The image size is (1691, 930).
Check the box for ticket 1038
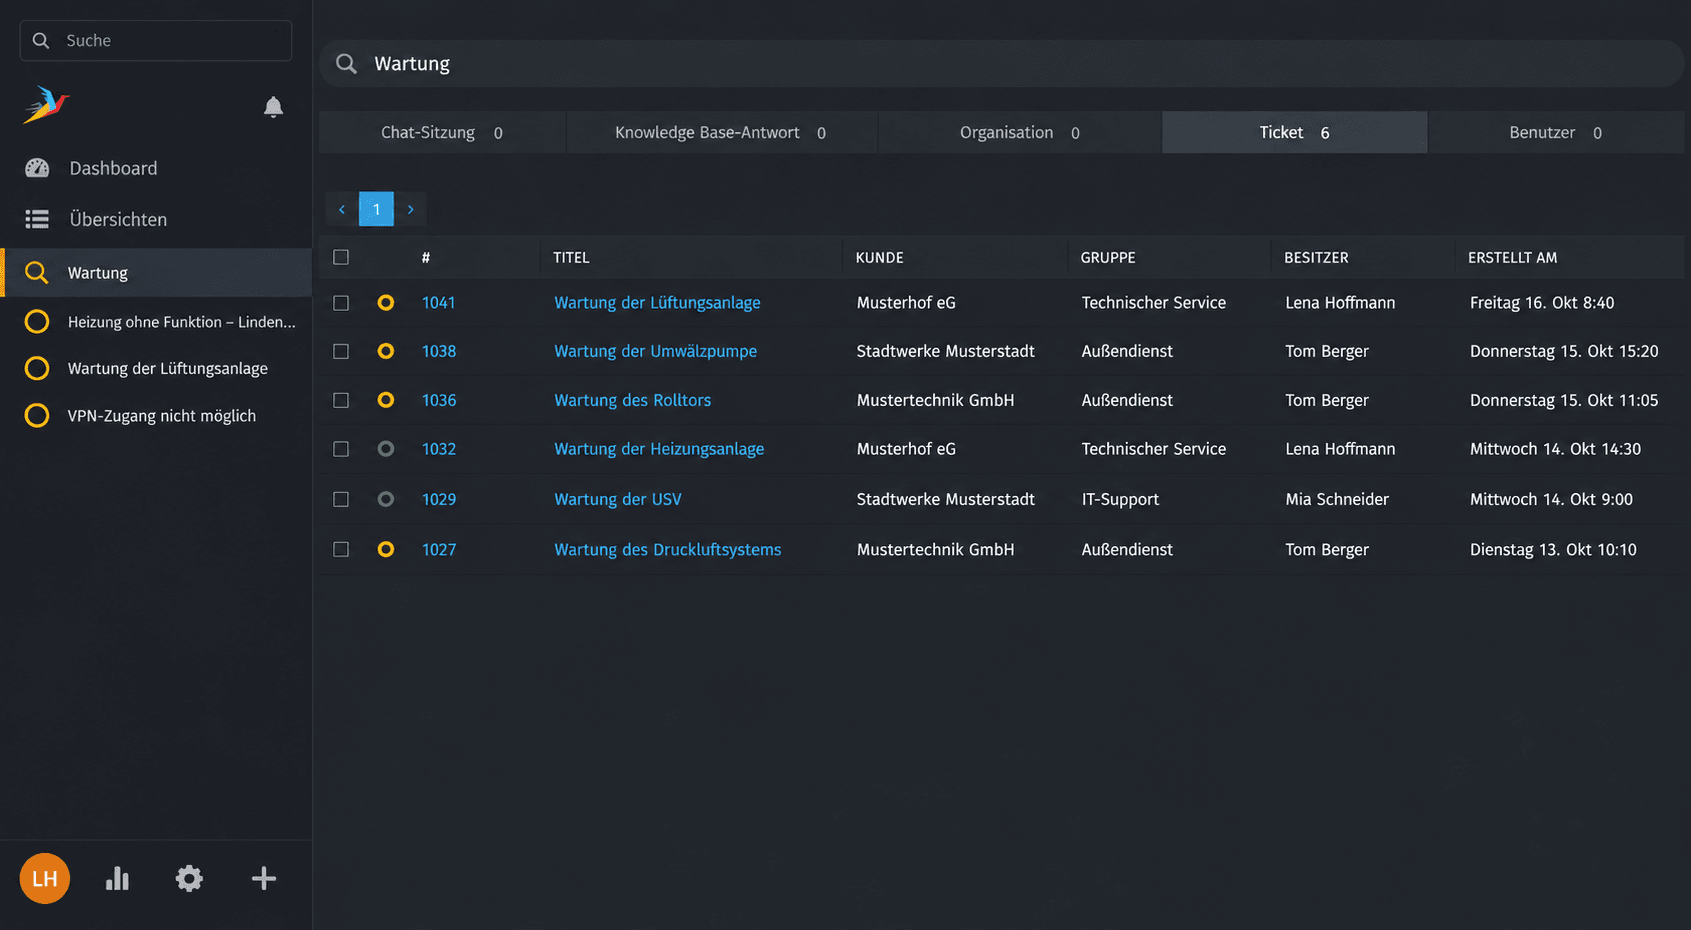click(x=341, y=352)
